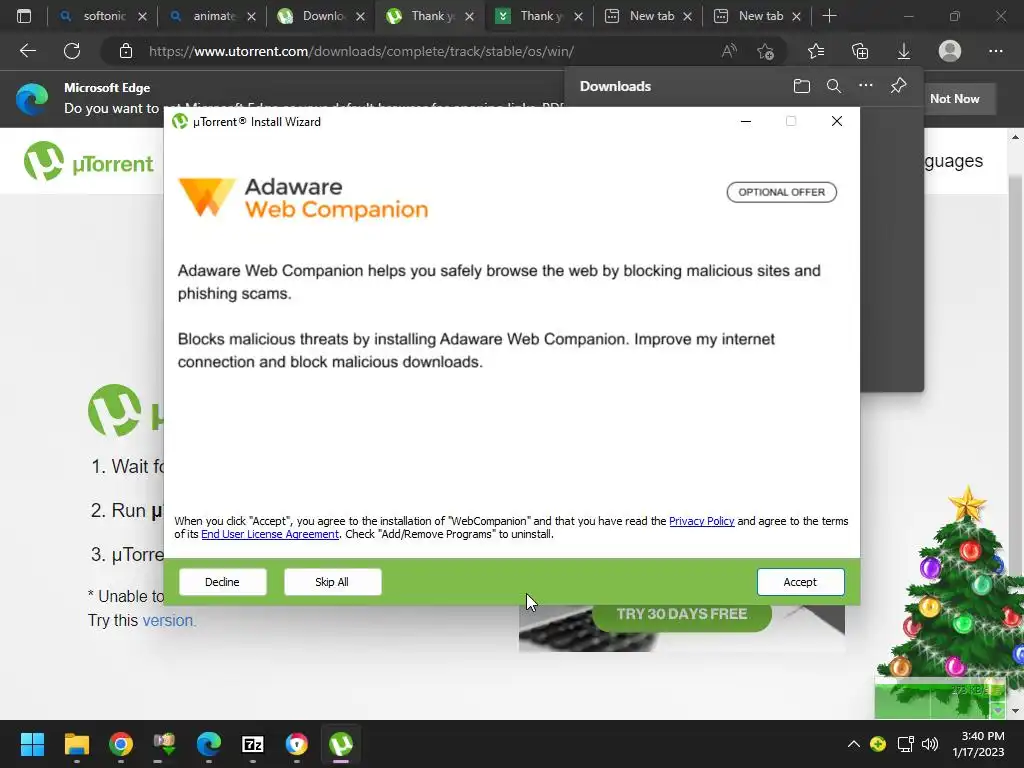
Task: Switch to the Downlo µTorrent tab
Action: tap(322, 16)
